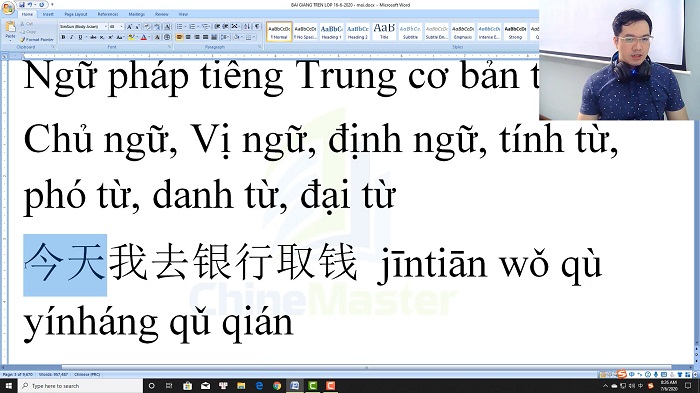Choose paragraph shading color
This screenshot has height=393, width=700.
238,37
